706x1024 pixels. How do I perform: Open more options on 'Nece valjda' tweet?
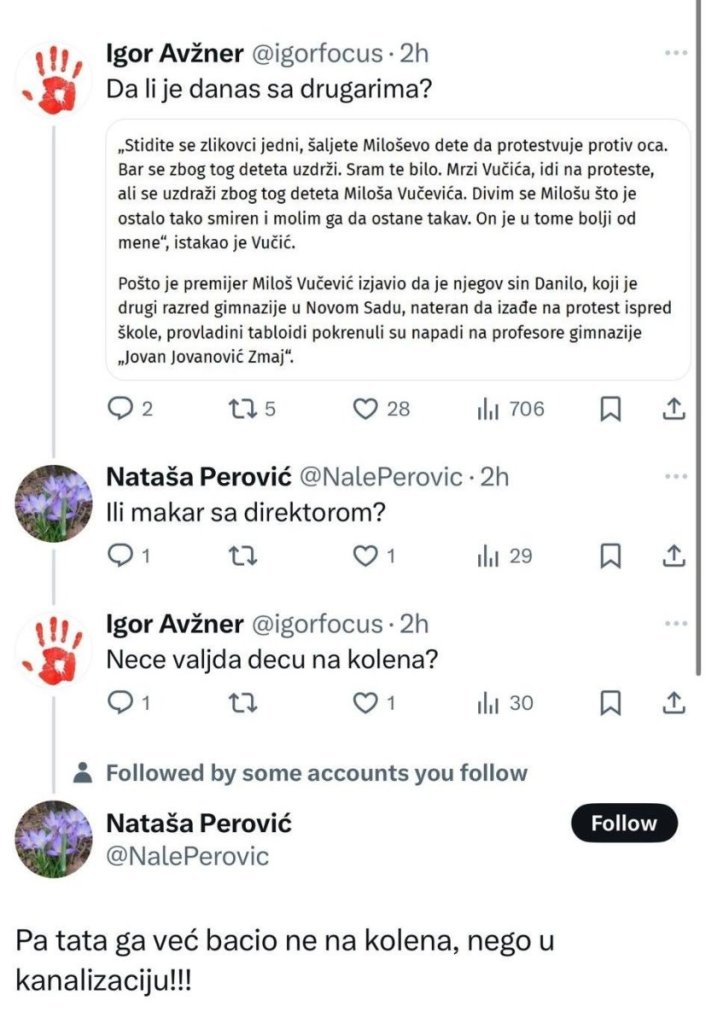tap(676, 625)
